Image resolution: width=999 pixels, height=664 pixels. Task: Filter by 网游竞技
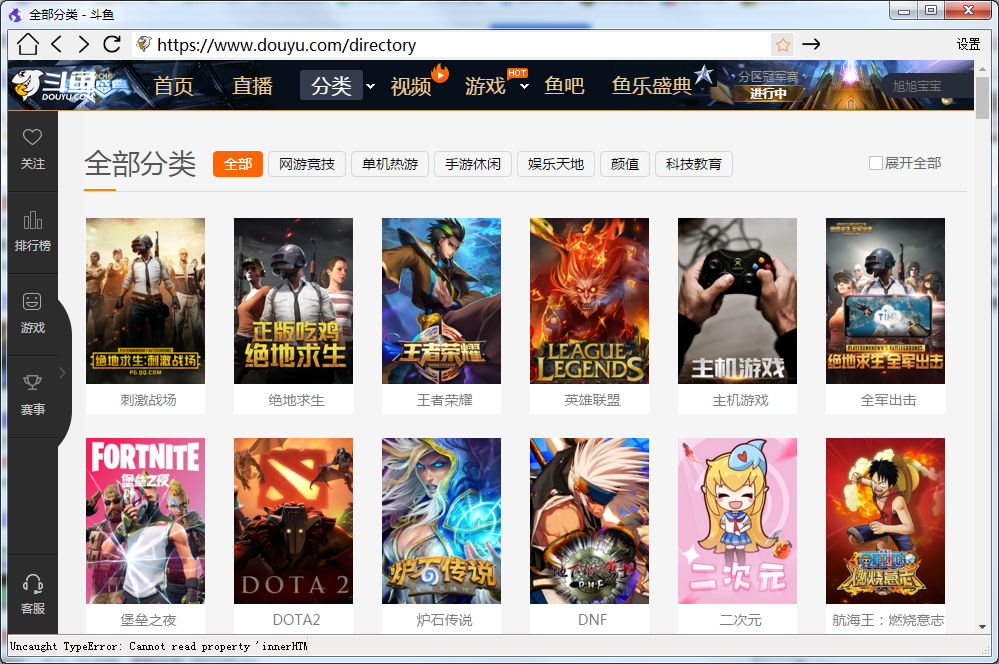click(x=306, y=164)
